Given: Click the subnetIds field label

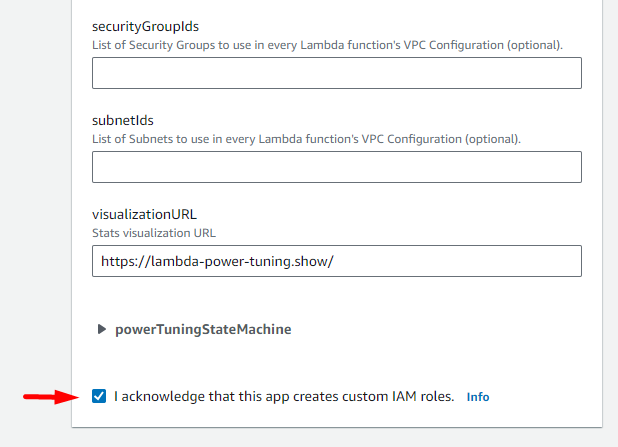Looking at the screenshot, I should click(123, 120).
